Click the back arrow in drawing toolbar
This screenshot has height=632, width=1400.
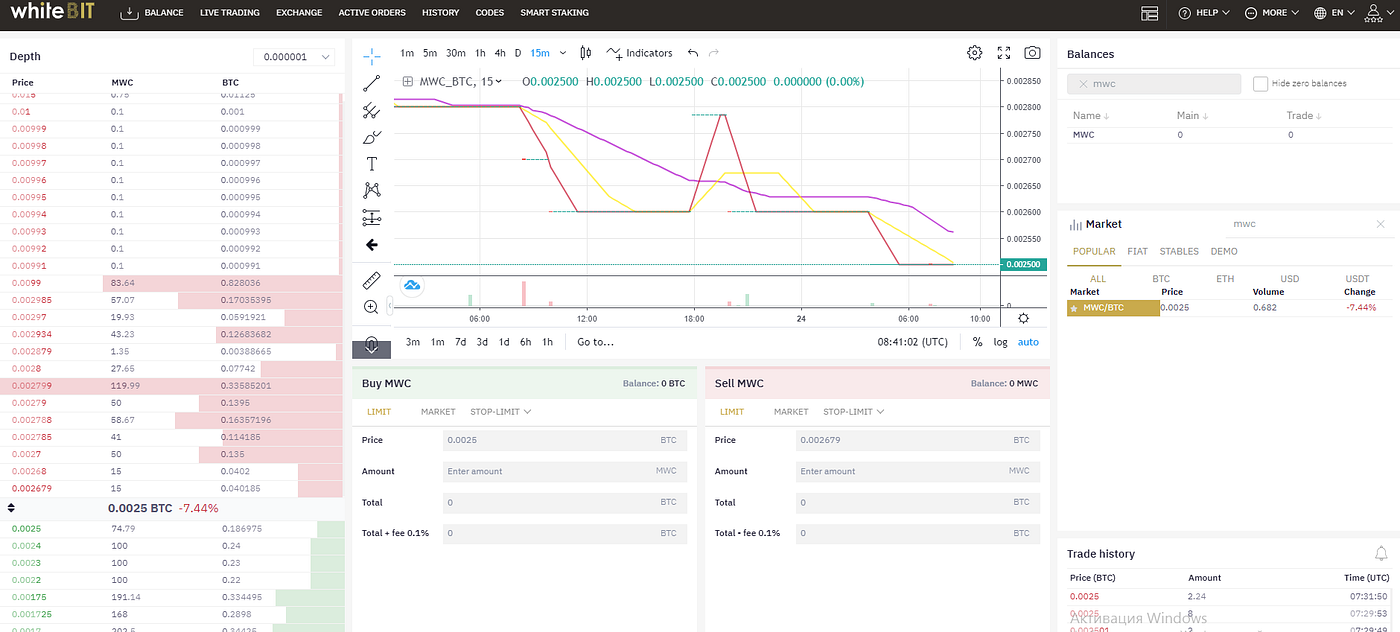click(371, 244)
